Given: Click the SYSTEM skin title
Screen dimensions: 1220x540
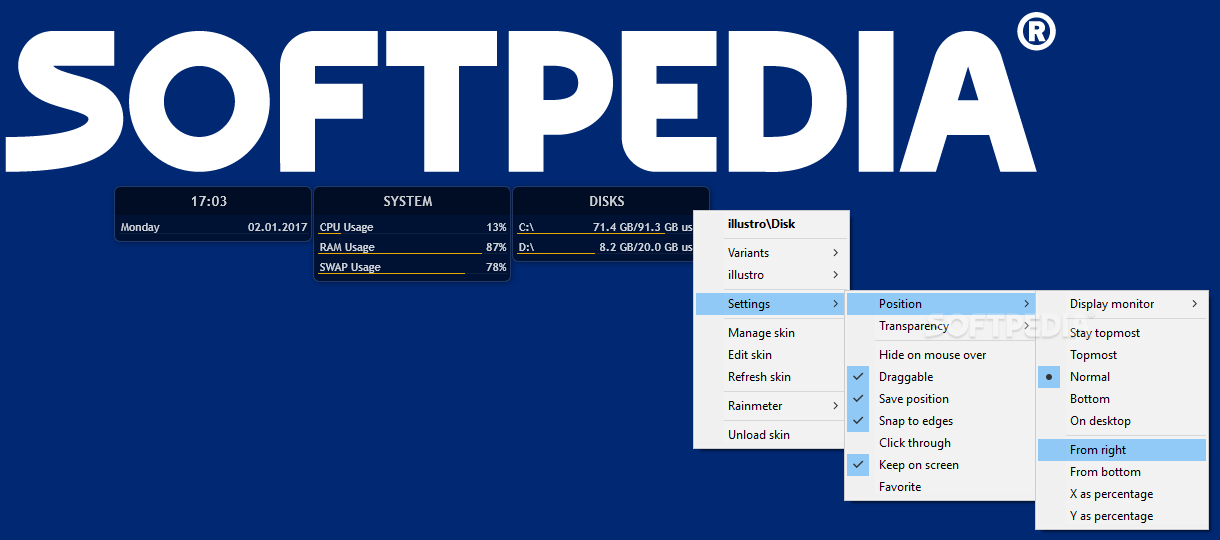Looking at the screenshot, I should coord(408,201).
